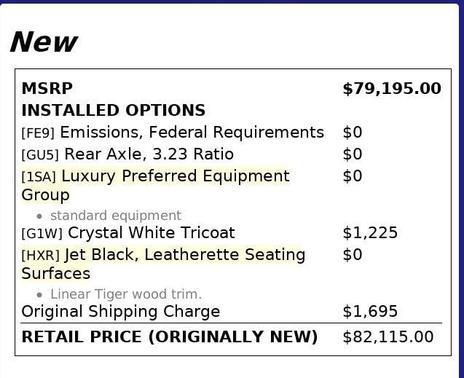Screen dimensions: 464x378
Task: Click the $79,195.00 MSRP amount
Action: pos(392,89)
